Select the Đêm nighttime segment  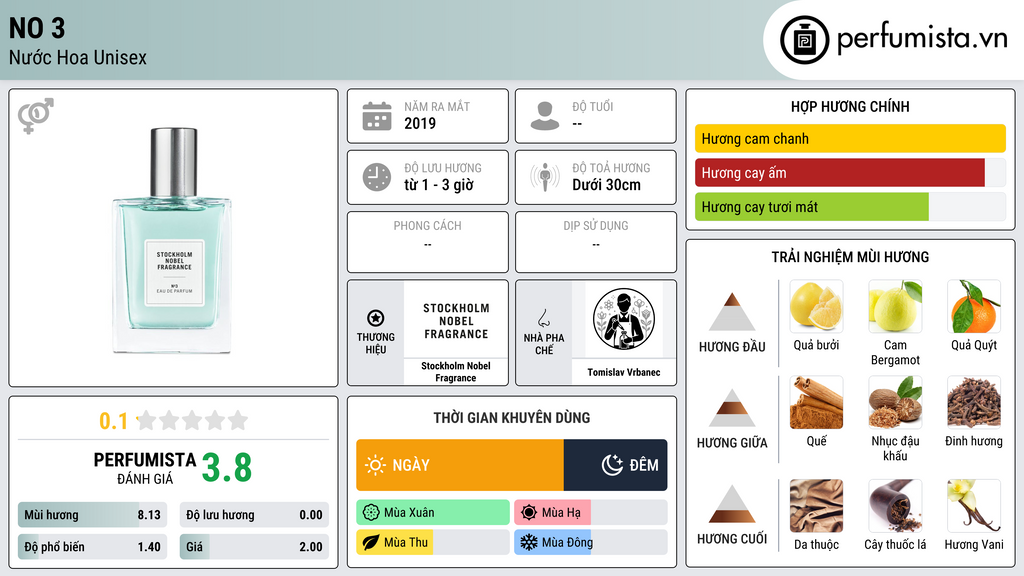coord(616,465)
